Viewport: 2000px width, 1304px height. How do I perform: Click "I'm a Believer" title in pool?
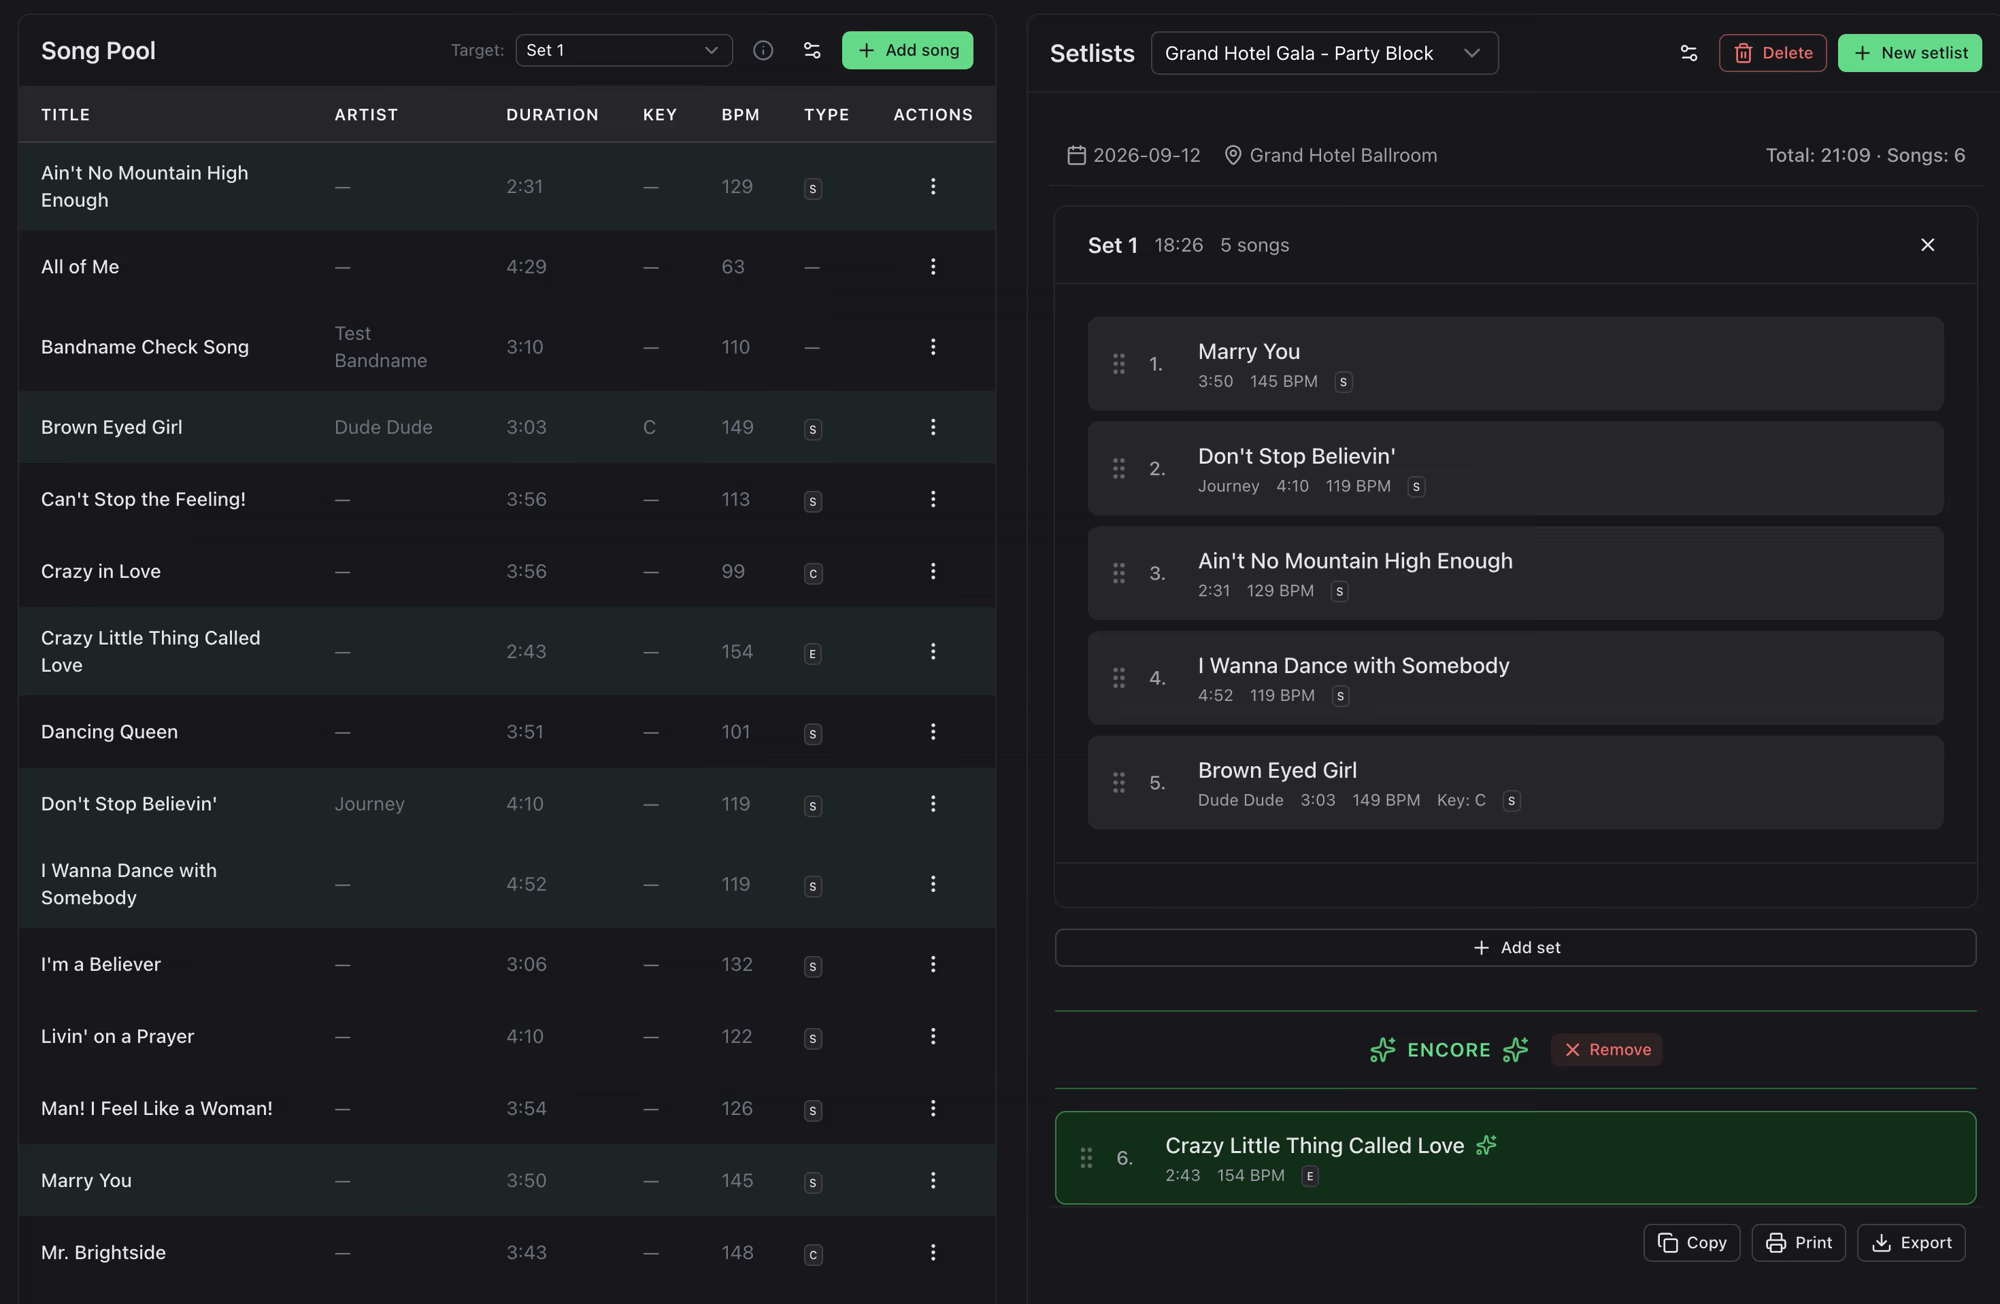[101, 964]
